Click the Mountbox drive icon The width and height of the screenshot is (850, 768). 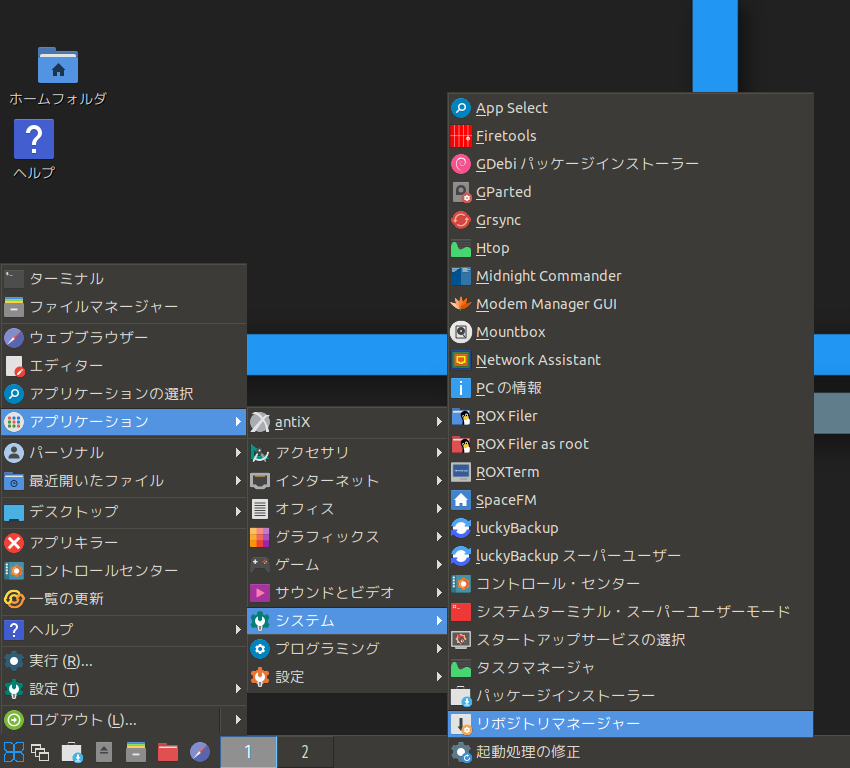461,332
